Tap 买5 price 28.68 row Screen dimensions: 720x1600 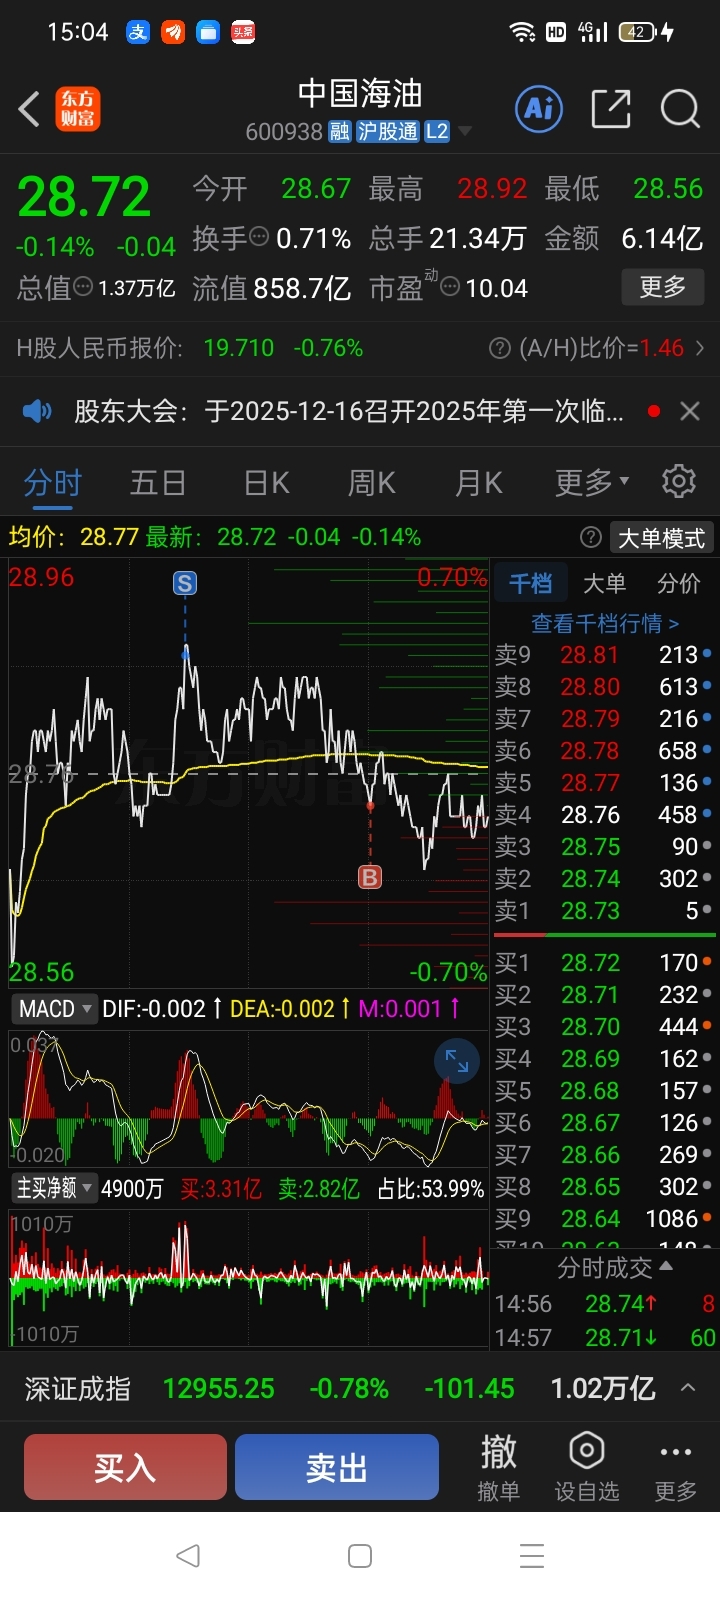[x=604, y=1091]
